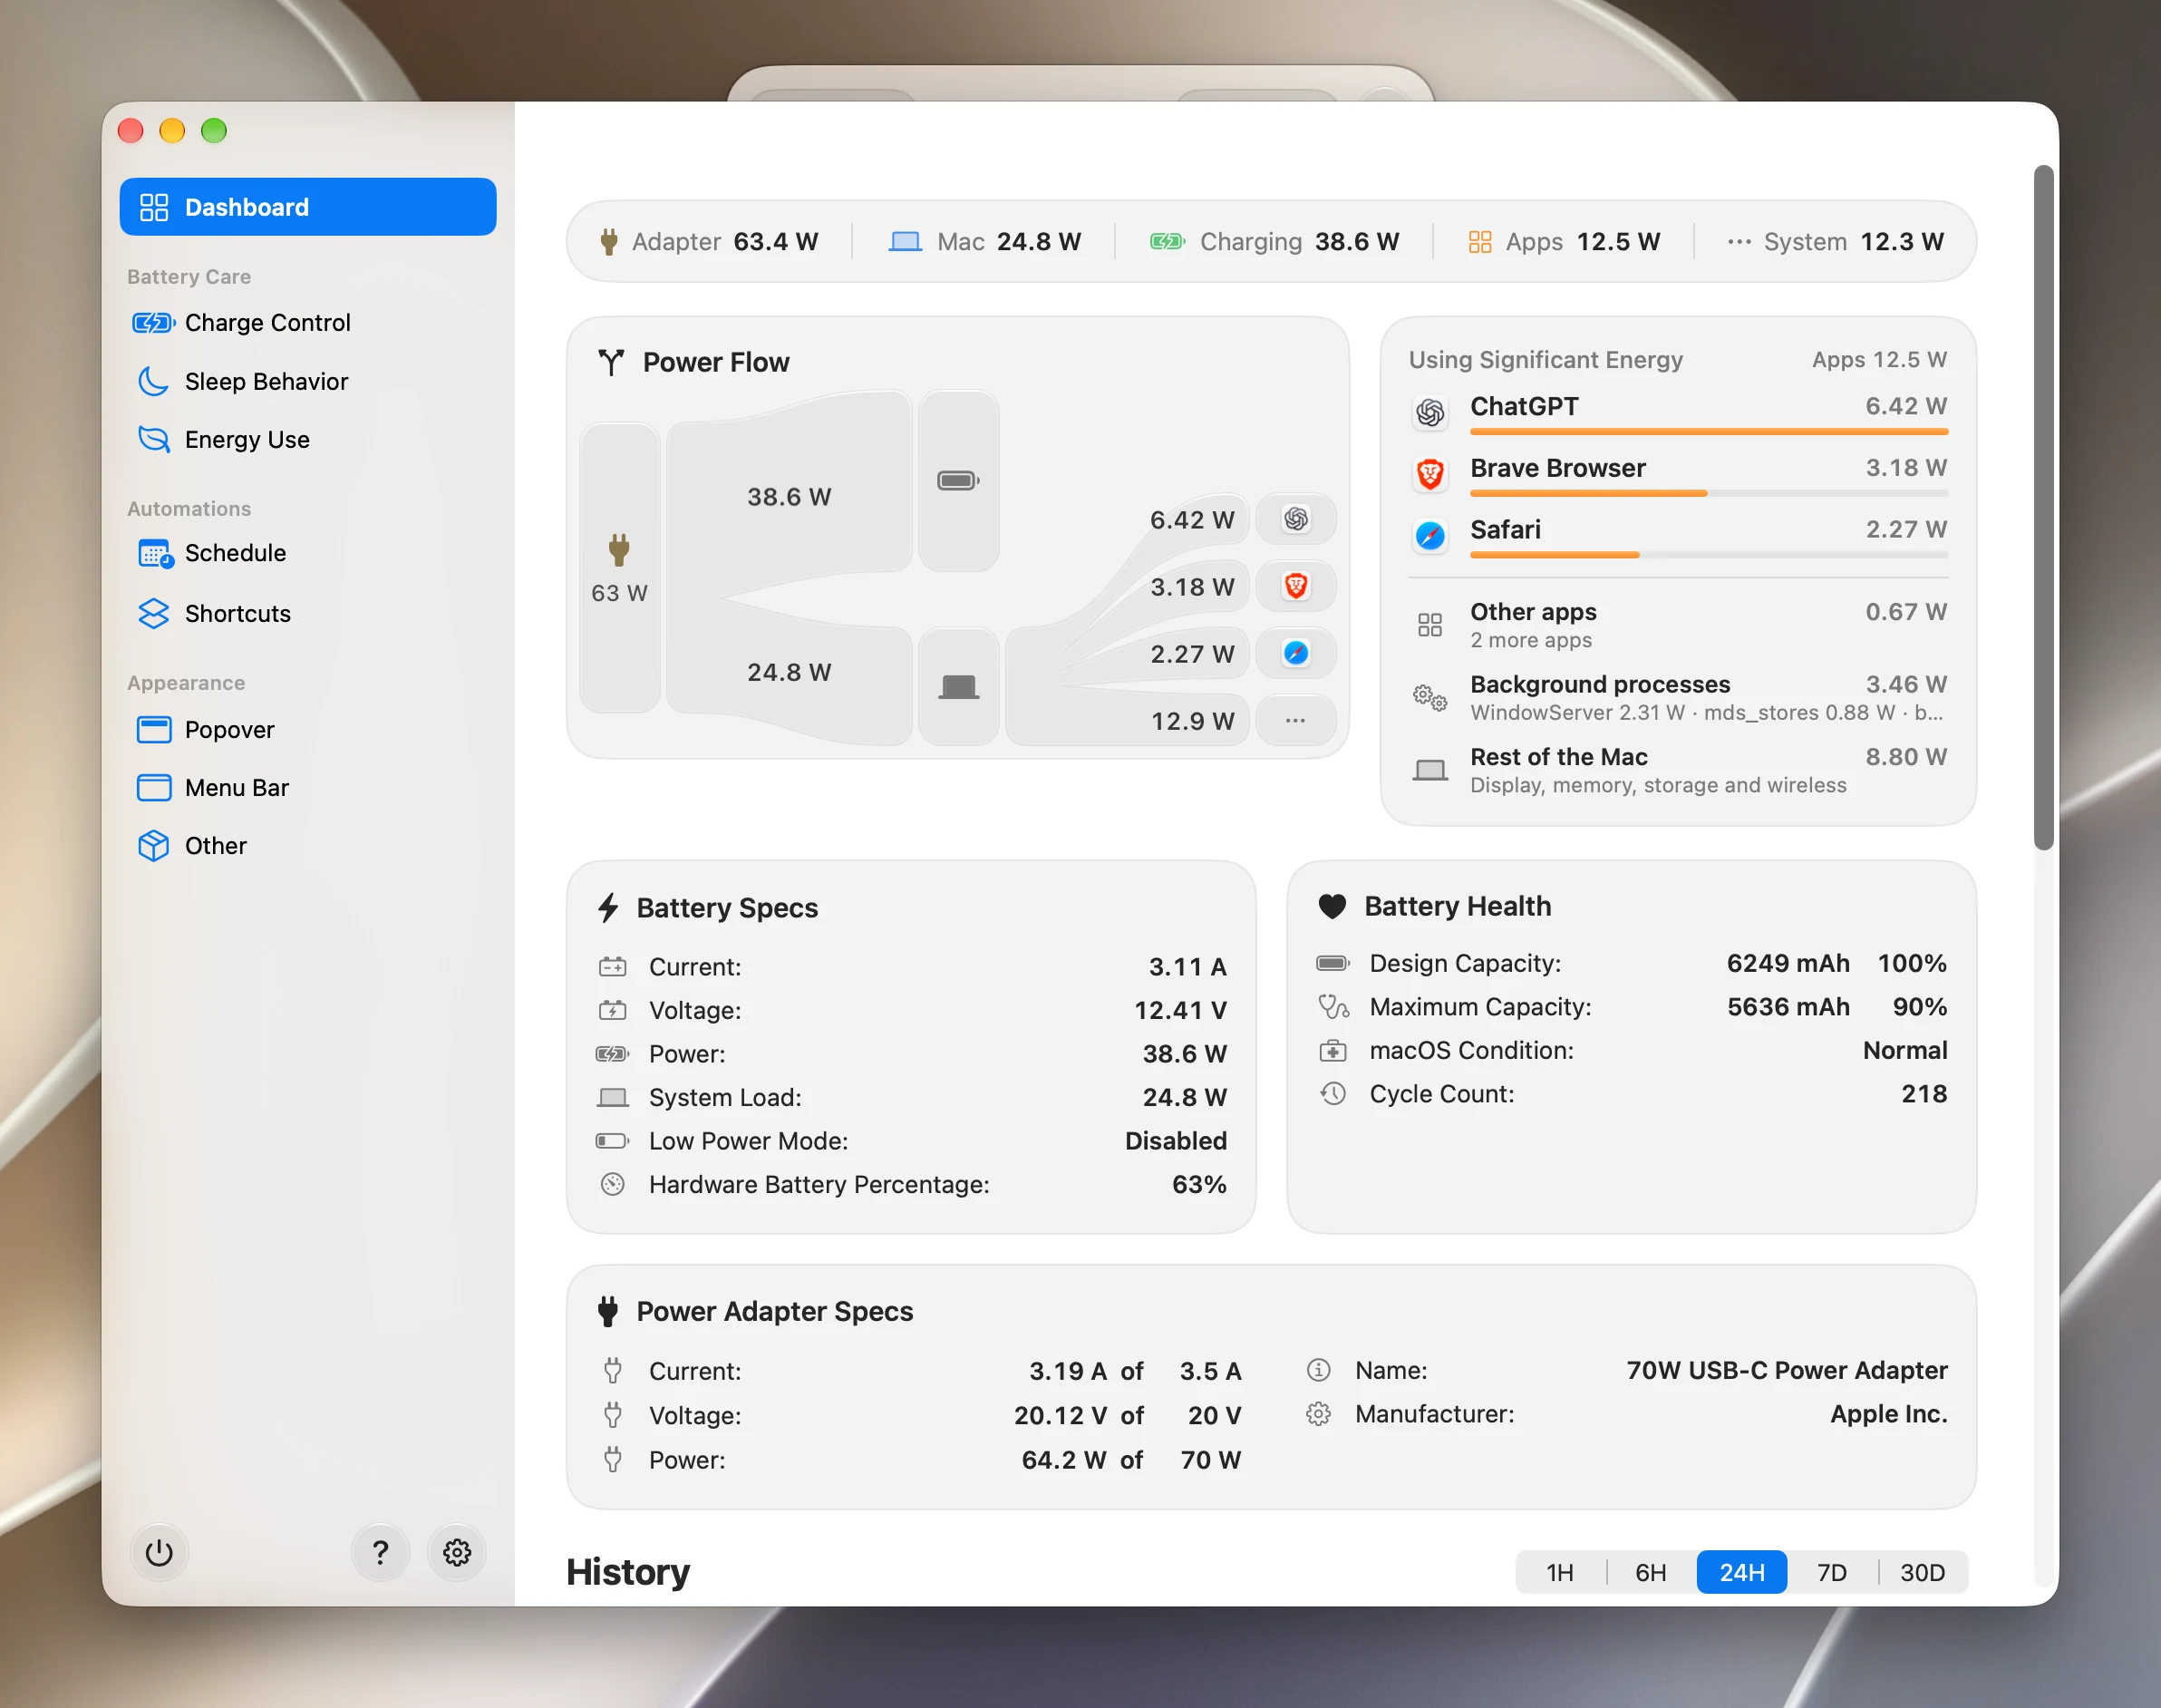Image resolution: width=2161 pixels, height=1708 pixels.
Task: Click ChatGPT energy usage bar
Action: pos(1709,432)
